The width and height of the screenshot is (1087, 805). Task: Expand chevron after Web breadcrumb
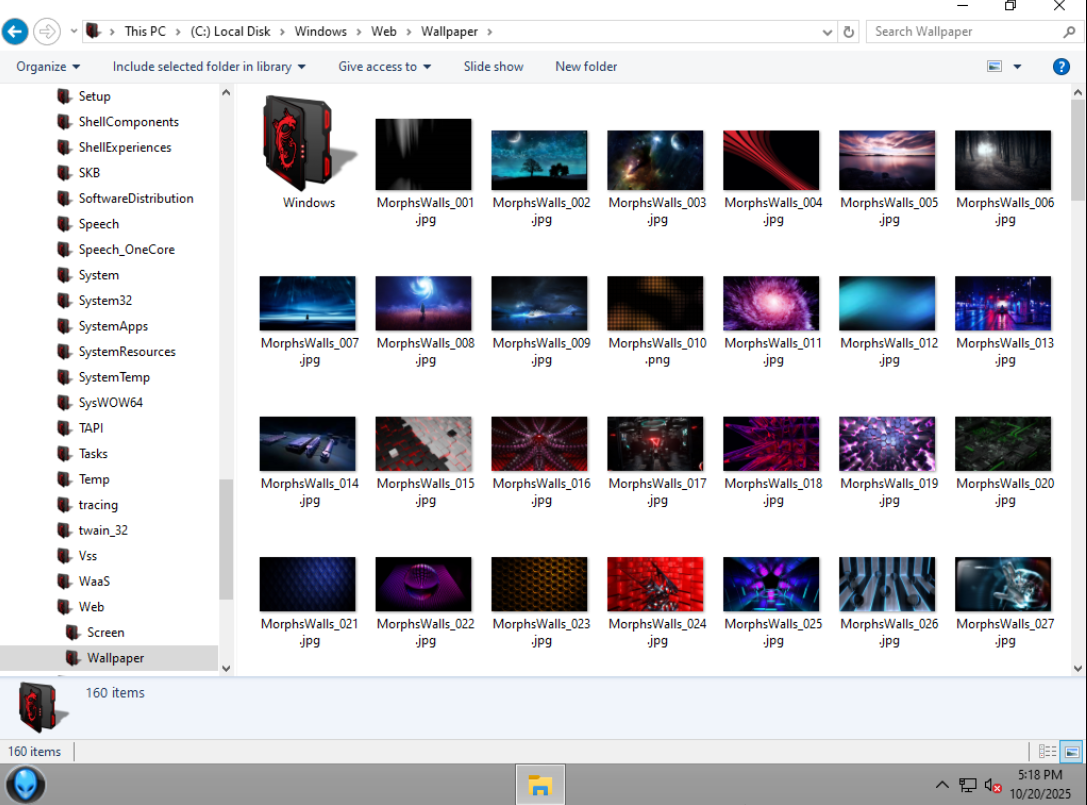(x=408, y=32)
